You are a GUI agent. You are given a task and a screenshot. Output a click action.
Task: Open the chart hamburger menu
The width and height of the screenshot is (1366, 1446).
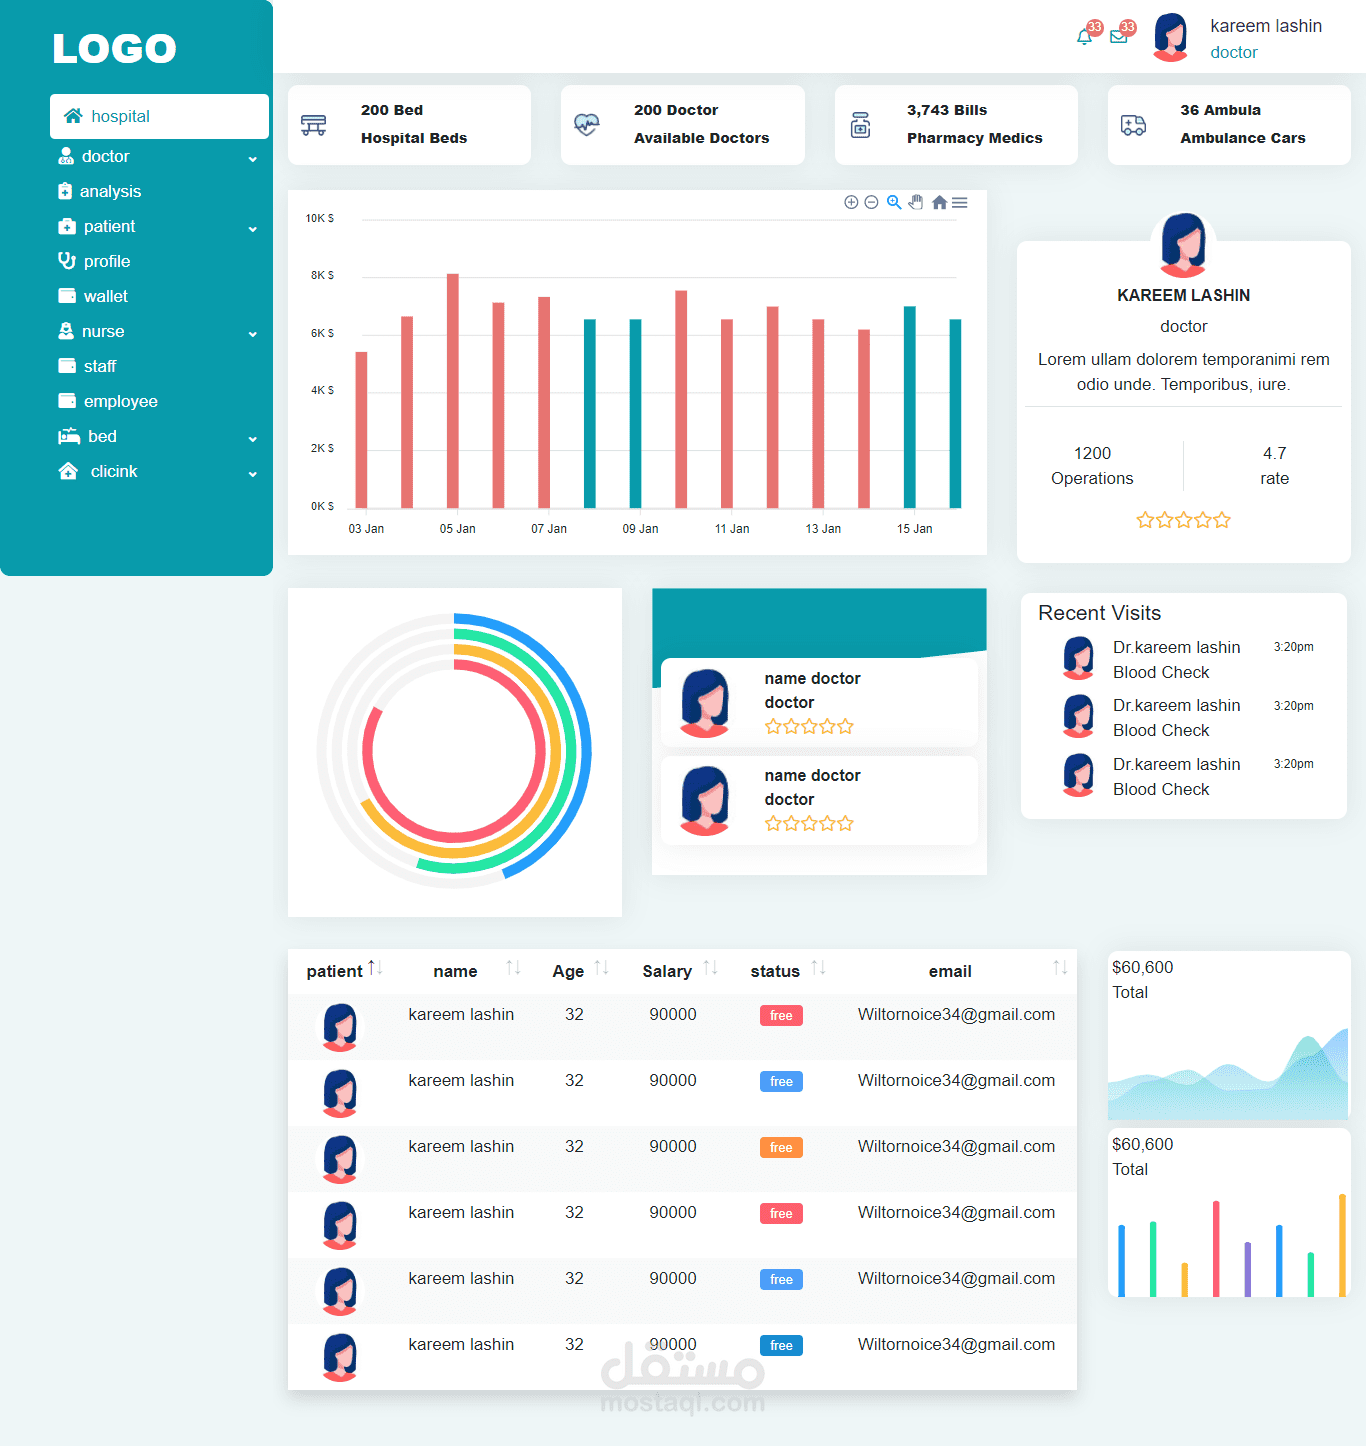tap(960, 202)
